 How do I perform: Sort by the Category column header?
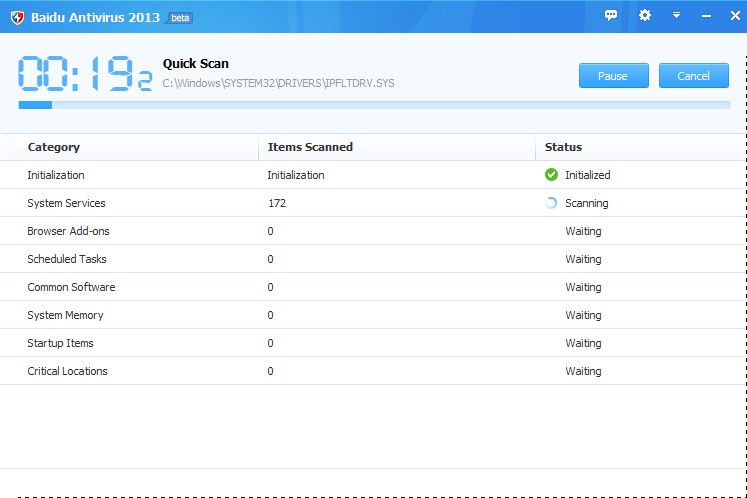click(54, 147)
